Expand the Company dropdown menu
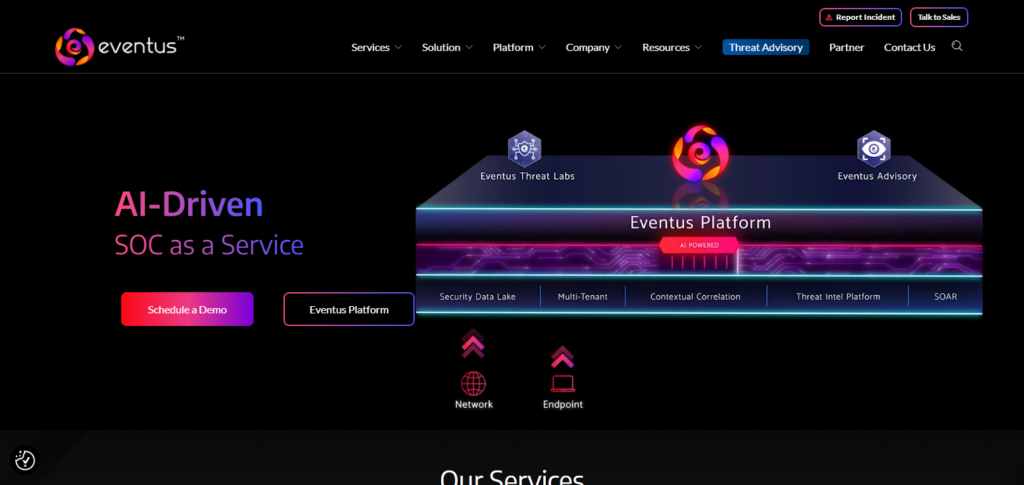Viewport: 1024px width, 485px height. click(x=594, y=48)
